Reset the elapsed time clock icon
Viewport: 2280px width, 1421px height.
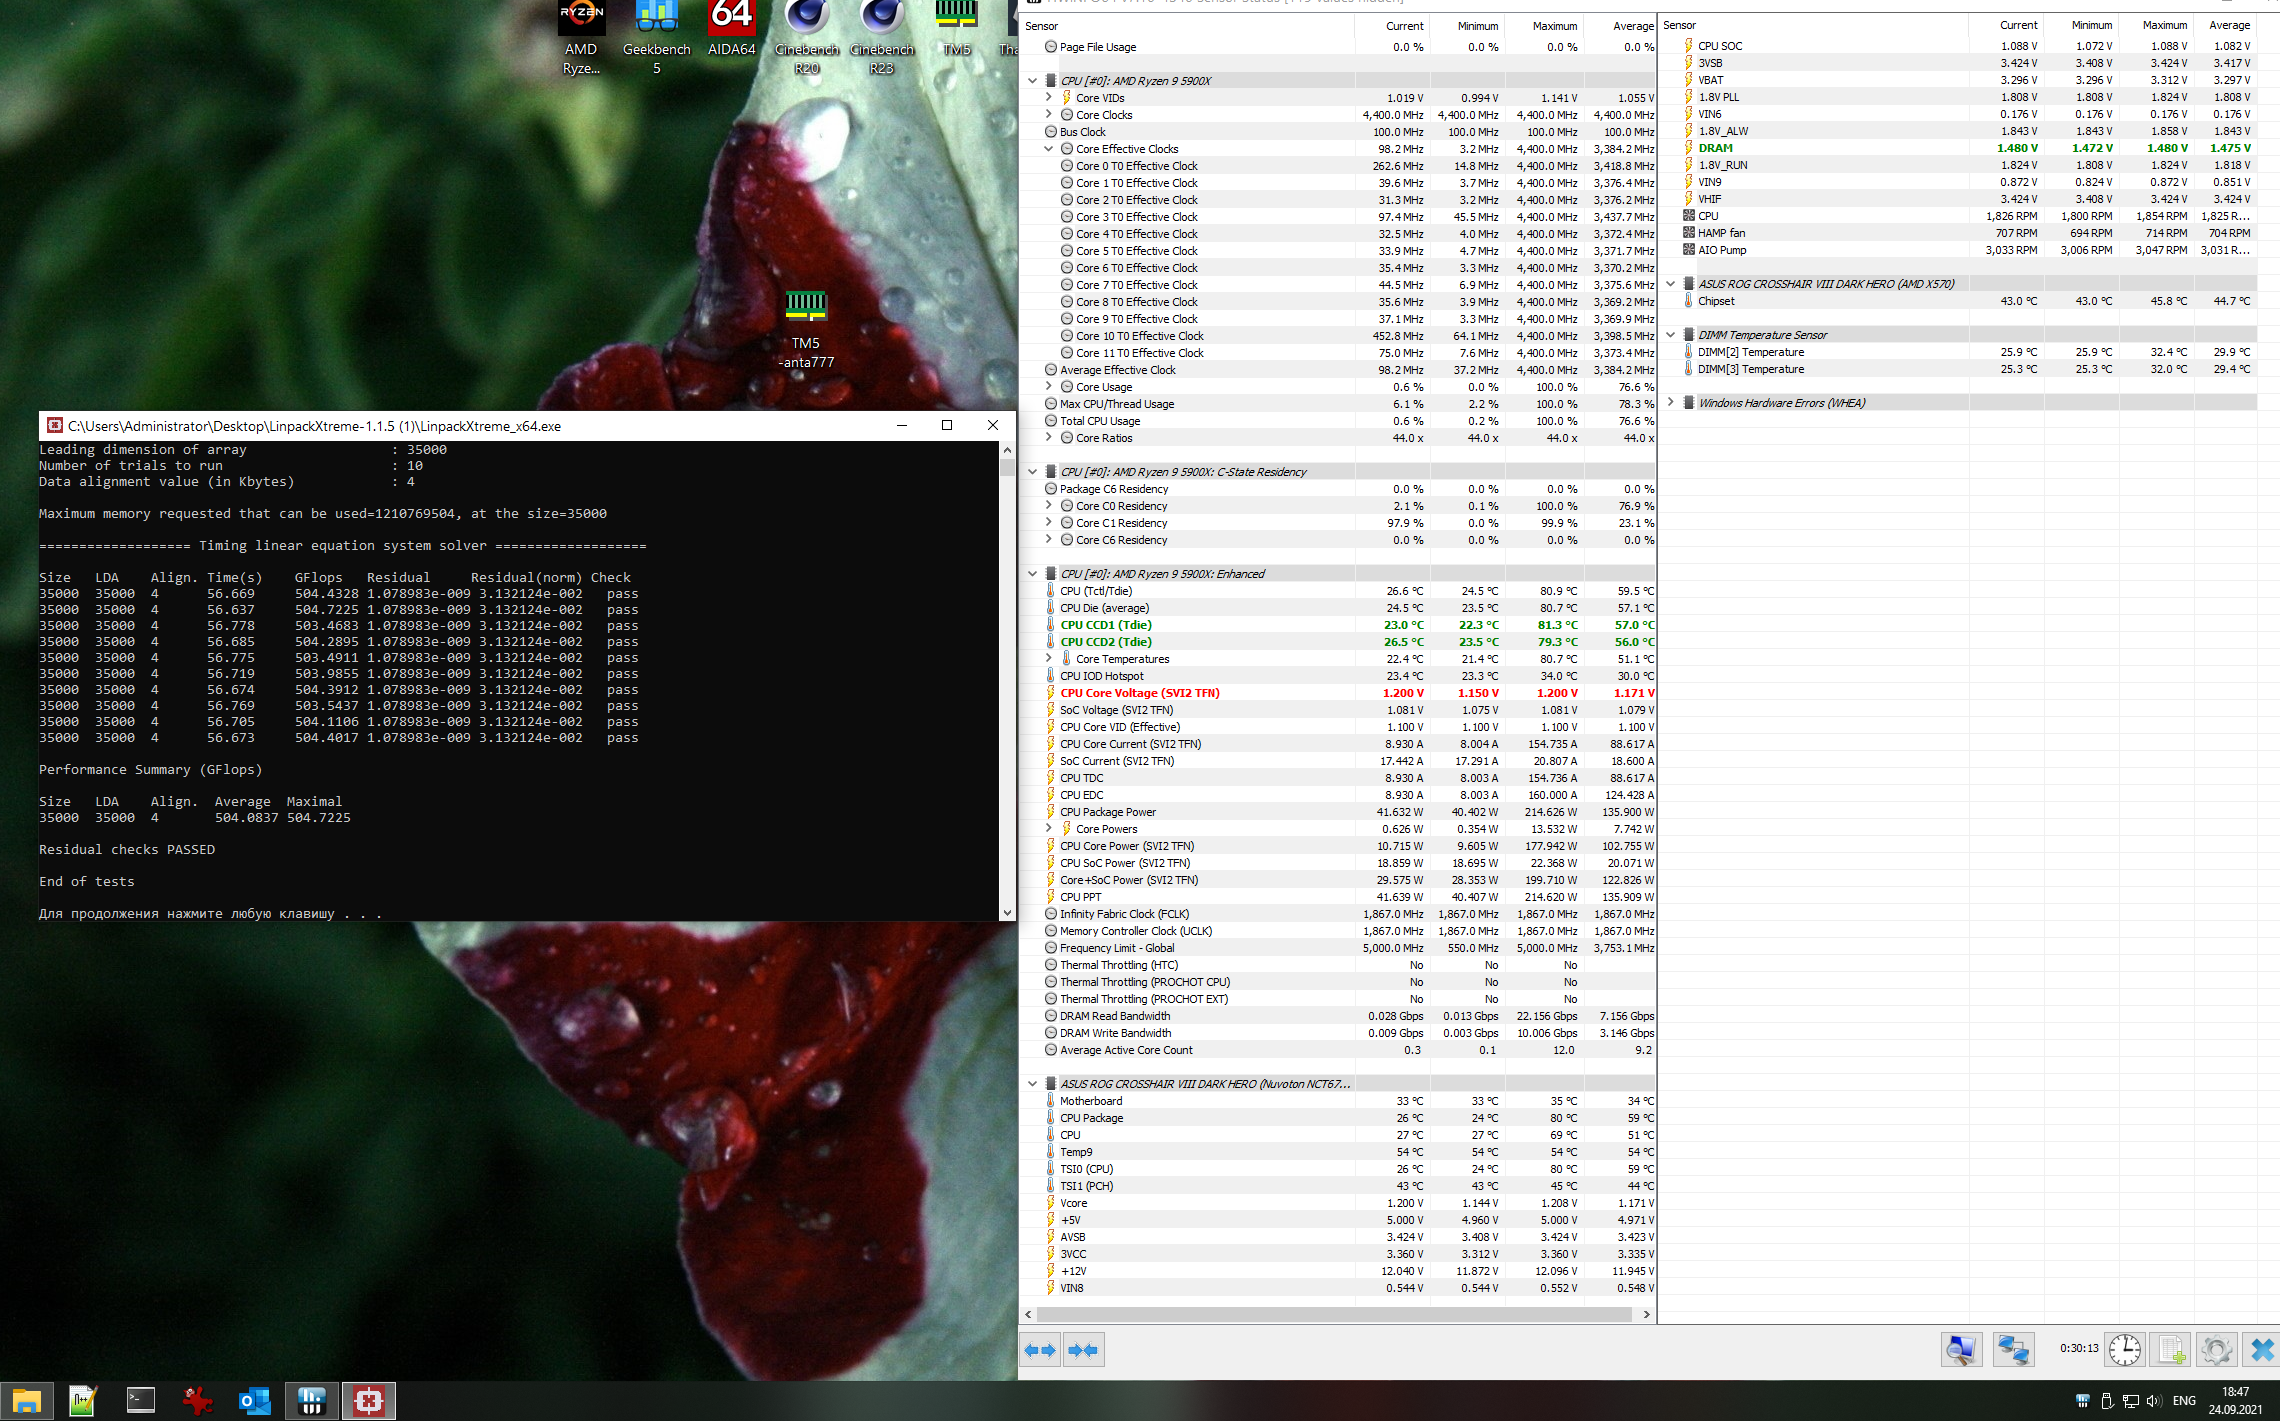[x=2125, y=1350]
